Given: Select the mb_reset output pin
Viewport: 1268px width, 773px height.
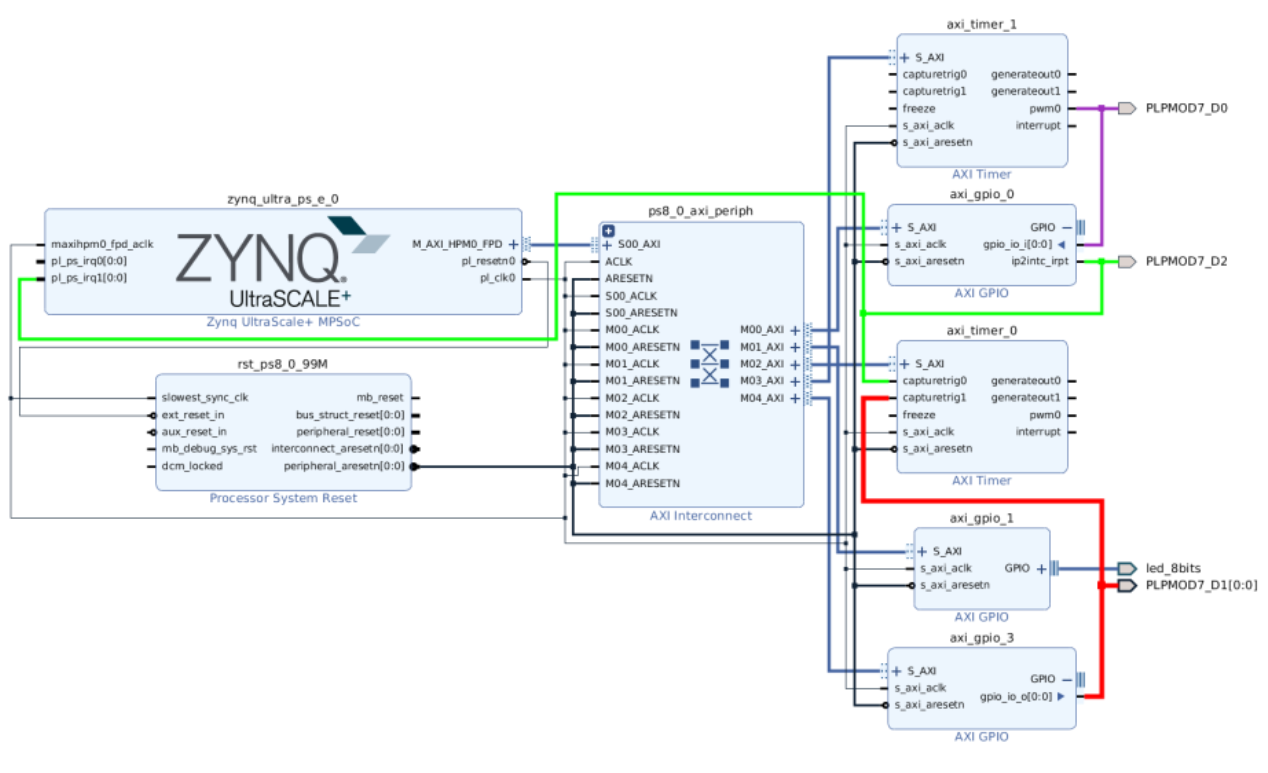Looking at the screenshot, I should pyautogui.click(x=380, y=397).
